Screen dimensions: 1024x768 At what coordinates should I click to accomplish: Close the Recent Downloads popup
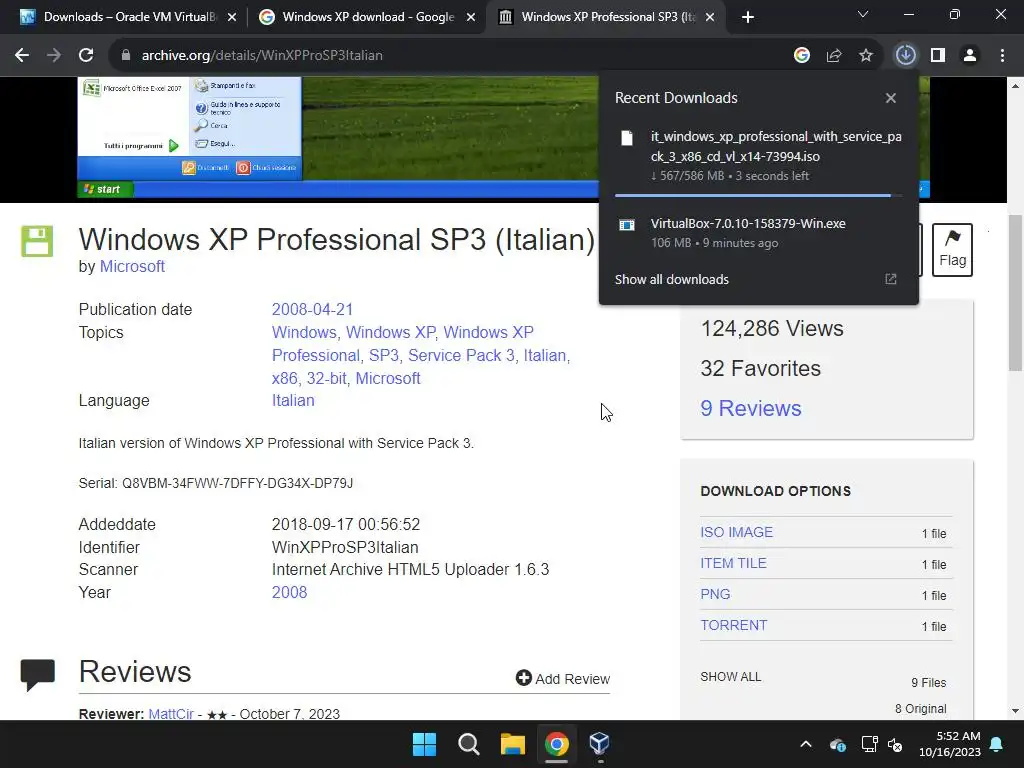pyautogui.click(x=891, y=98)
